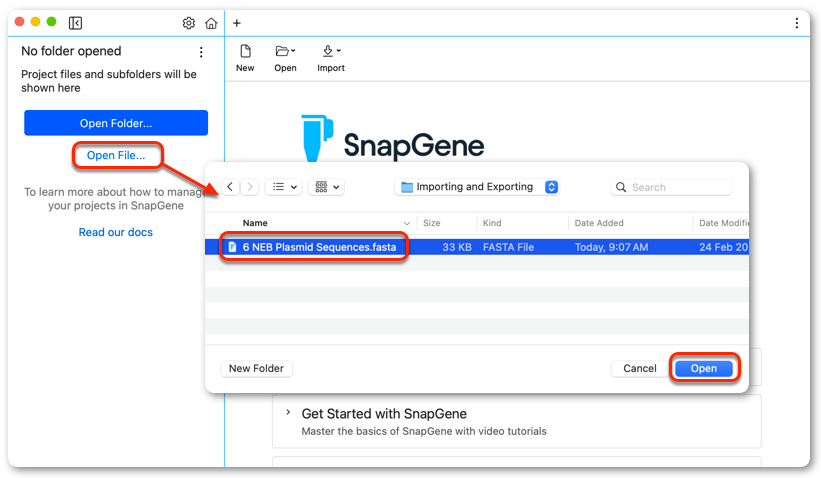Open the grouping options dropdown
Screen dimensions: 821x478
tap(326, 187)
